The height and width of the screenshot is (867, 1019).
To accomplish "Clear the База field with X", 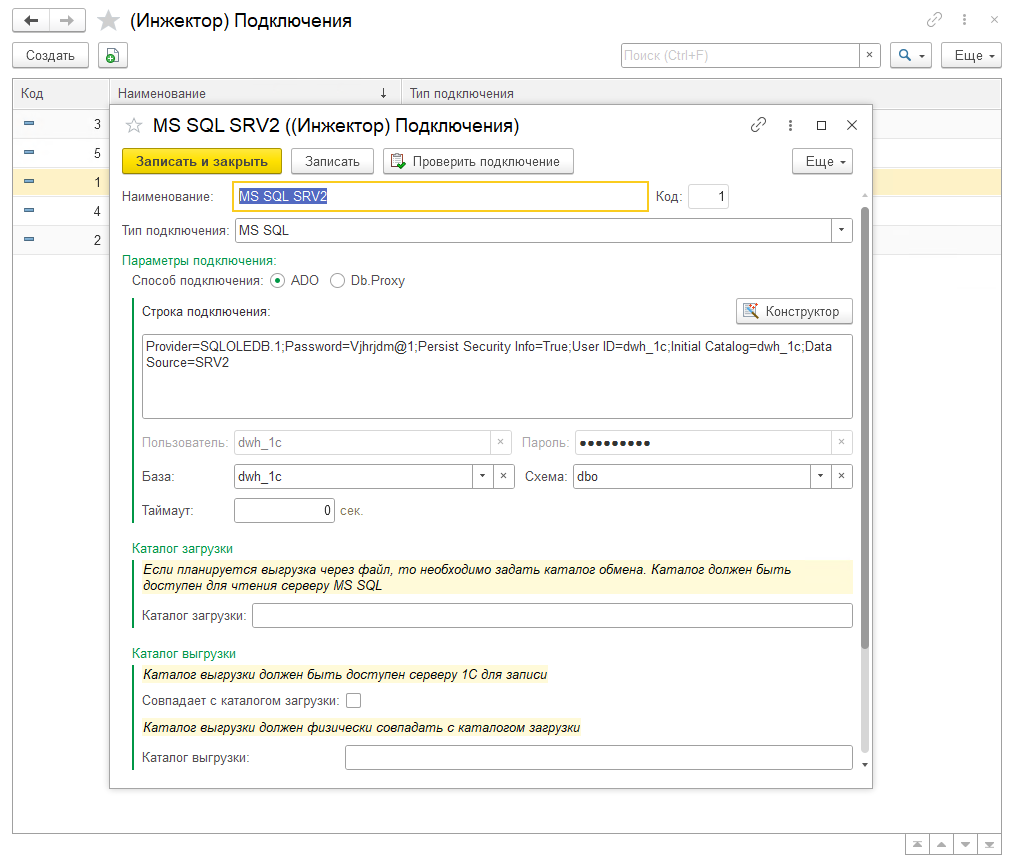I will [x=503, y=476].
